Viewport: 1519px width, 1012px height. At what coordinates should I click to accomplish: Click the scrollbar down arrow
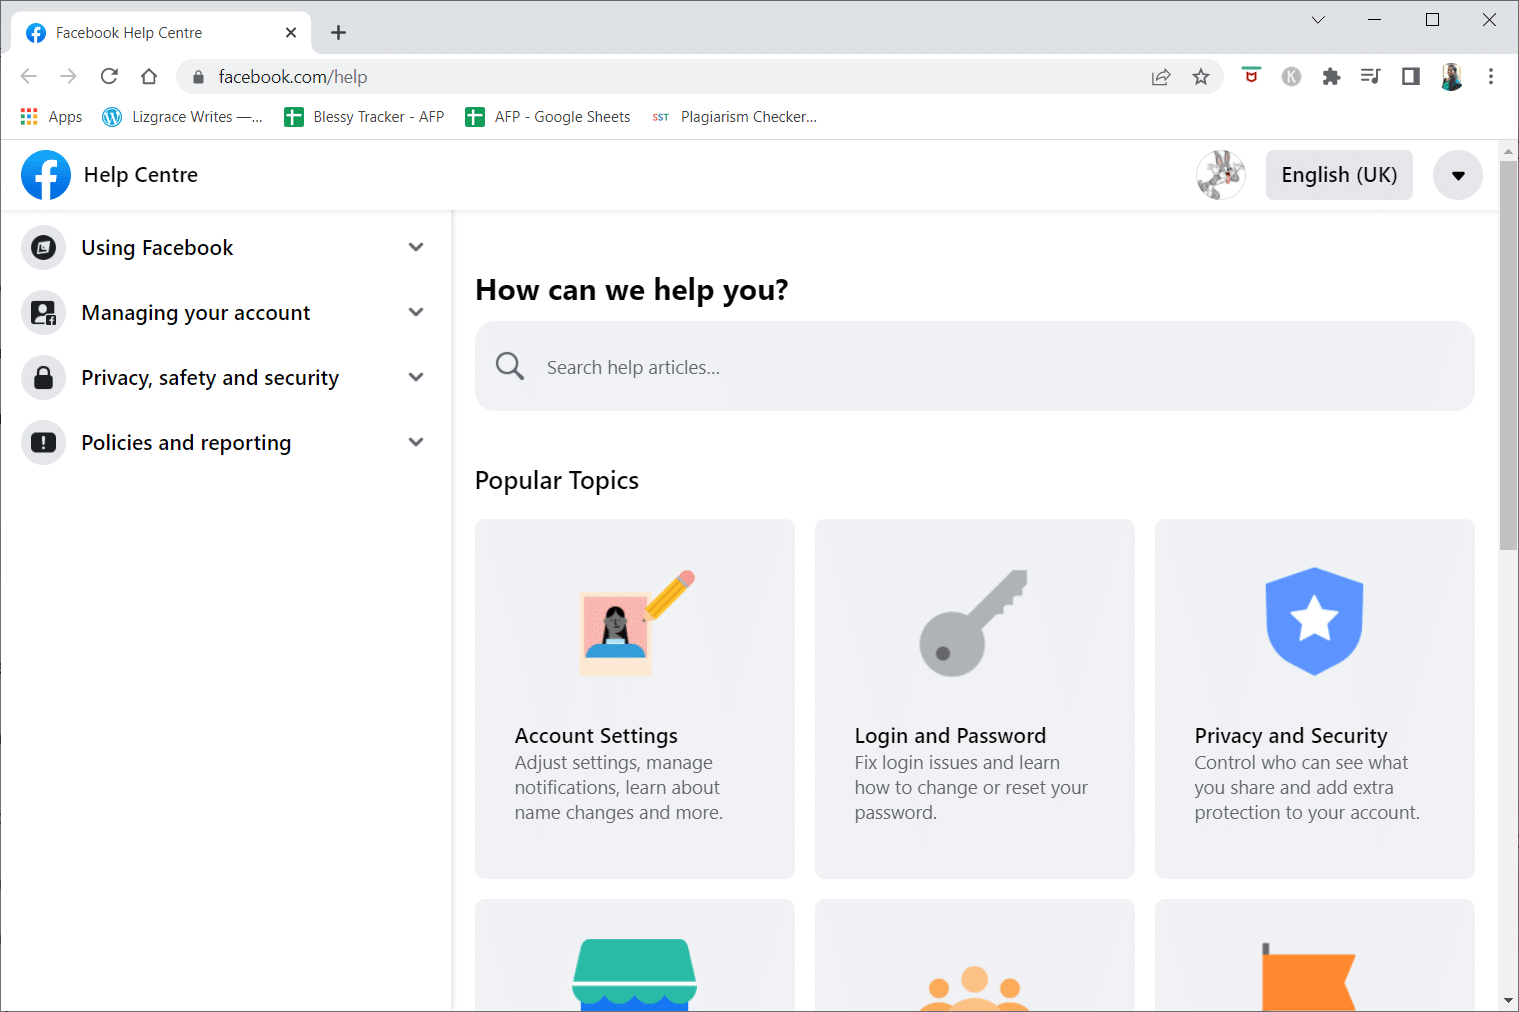point(1508,1000)
